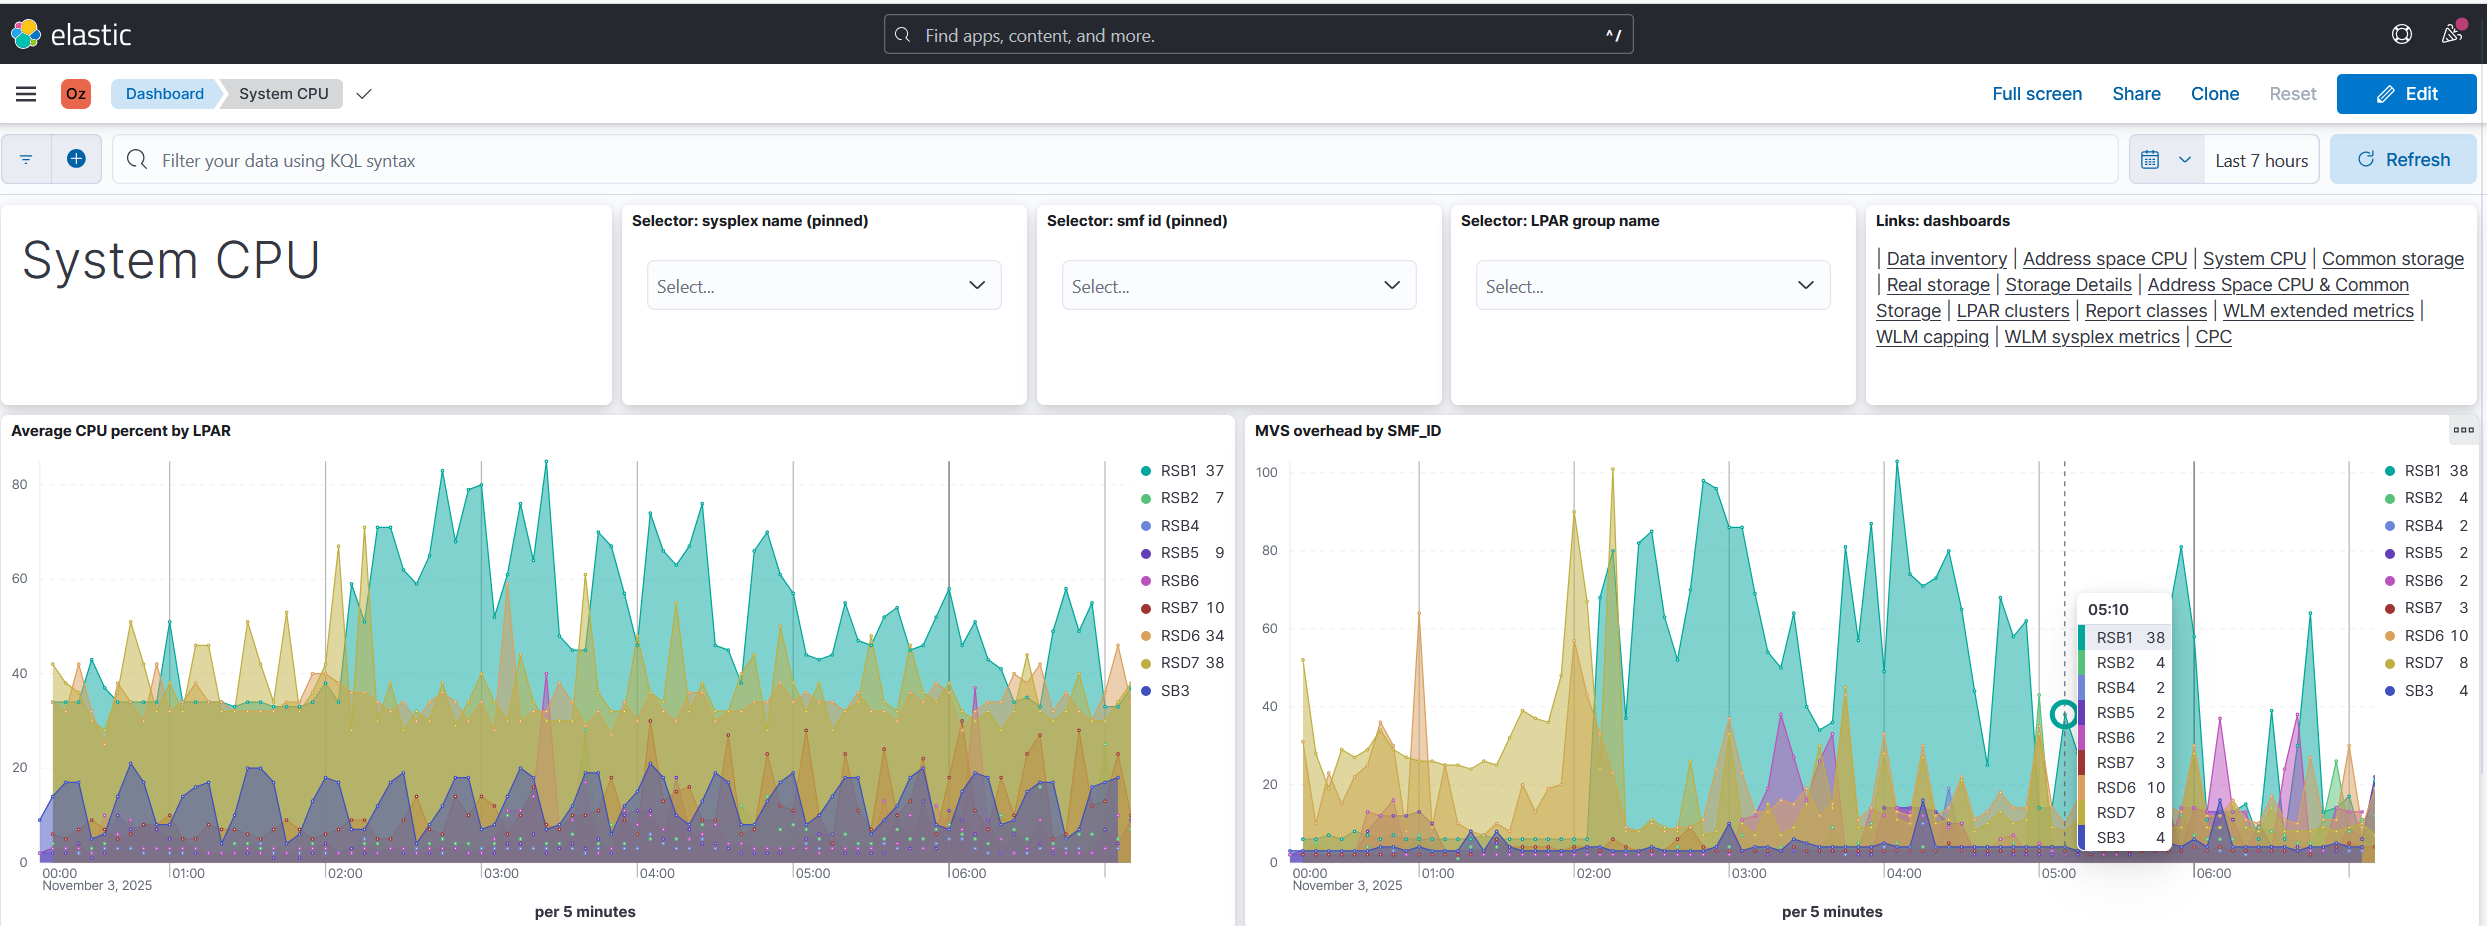Go to the Dashboard breadcrumb
Viewport: 2487px width, 926px height.
pos(164,94)
